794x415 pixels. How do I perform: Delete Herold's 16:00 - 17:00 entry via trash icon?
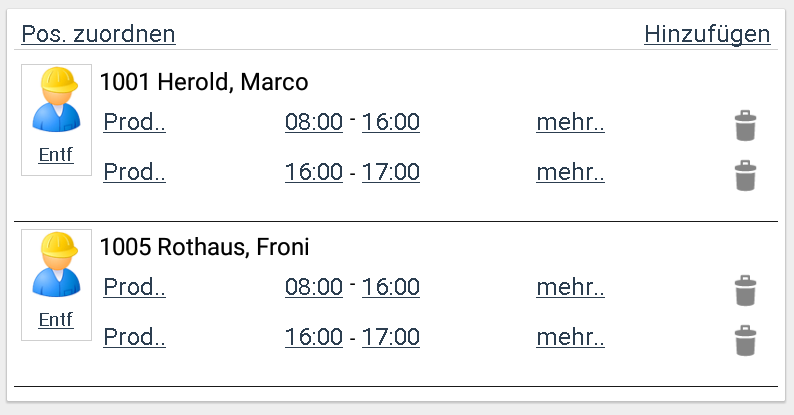point(745,175)
